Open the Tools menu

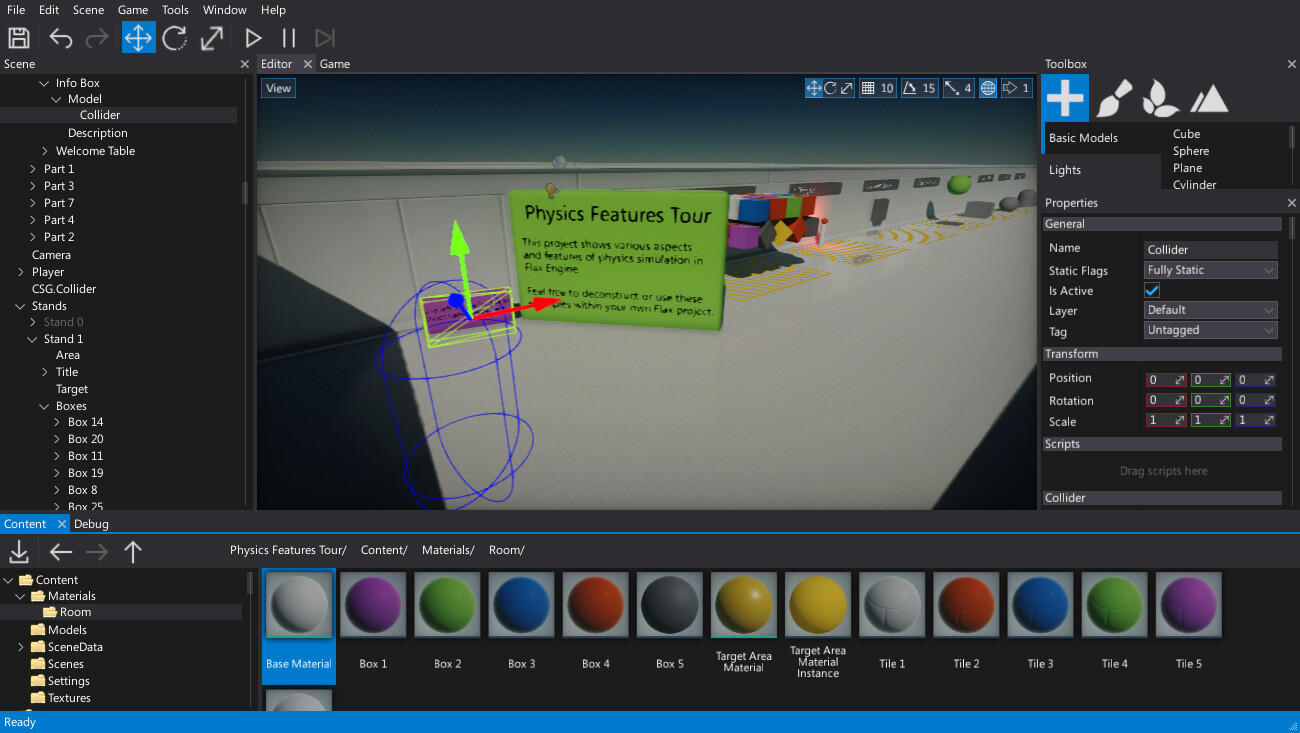175,10
